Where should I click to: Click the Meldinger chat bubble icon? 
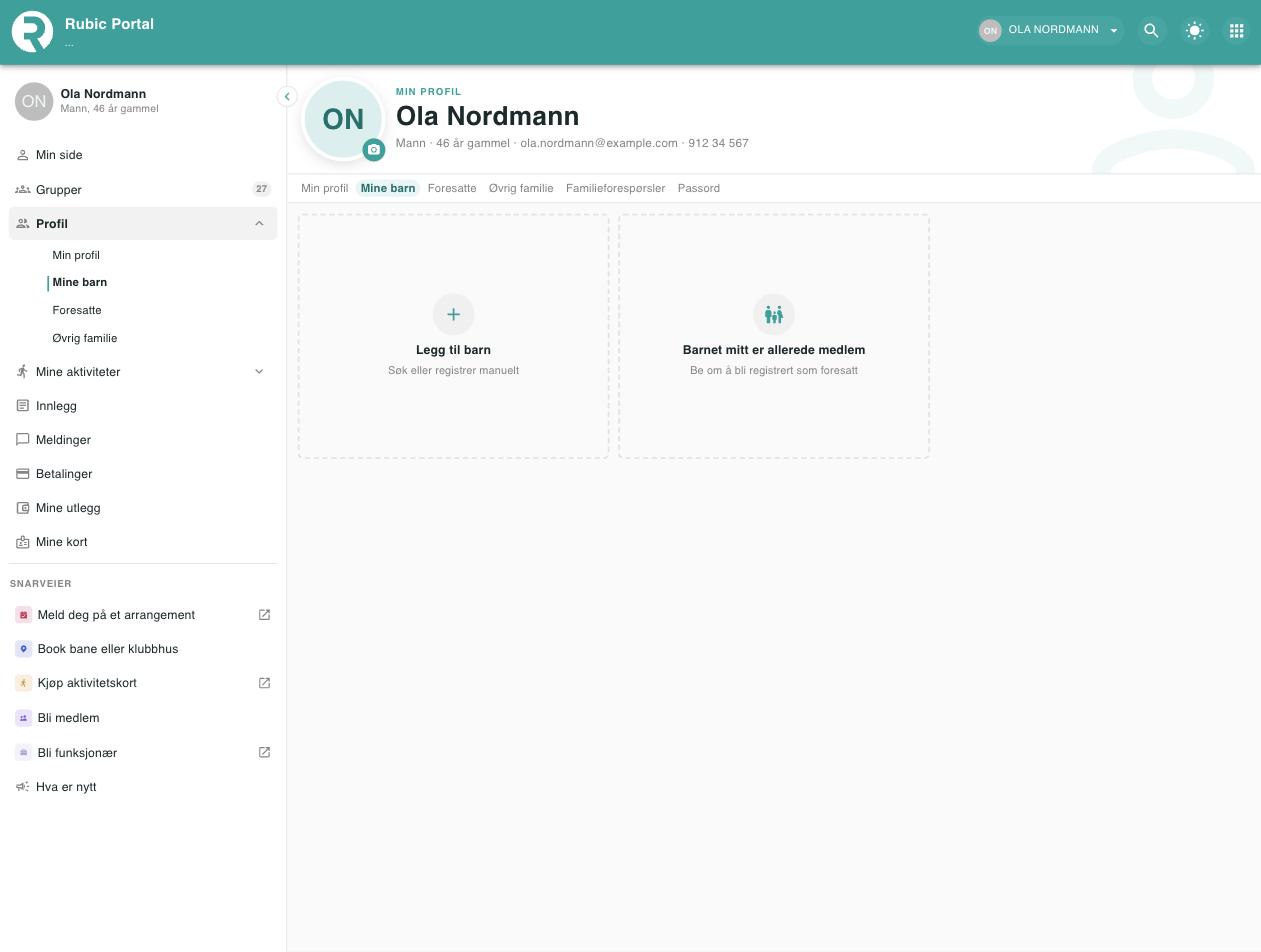point(23,439)
